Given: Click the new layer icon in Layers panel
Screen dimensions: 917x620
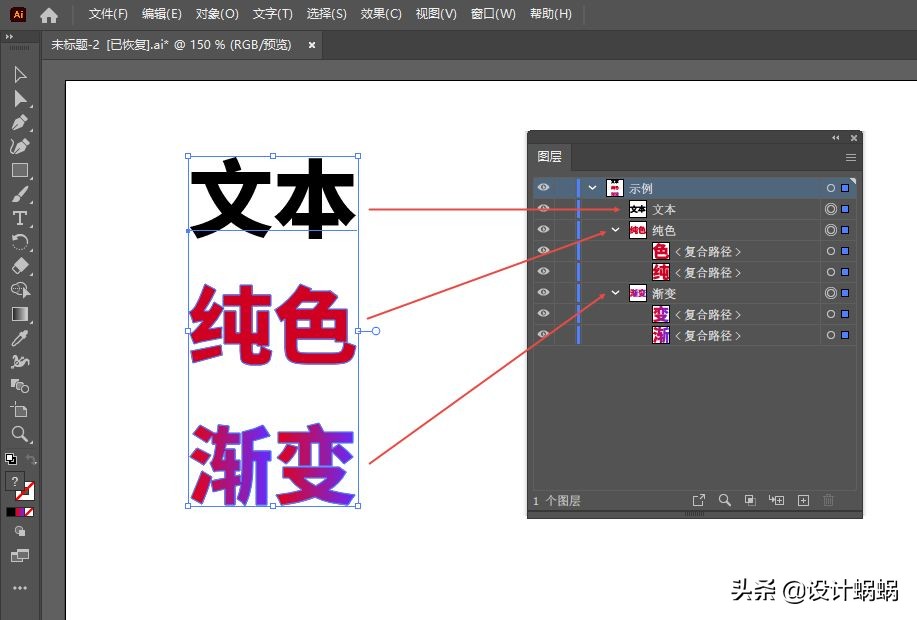Looking at the screenshot, I should (803, 500).
